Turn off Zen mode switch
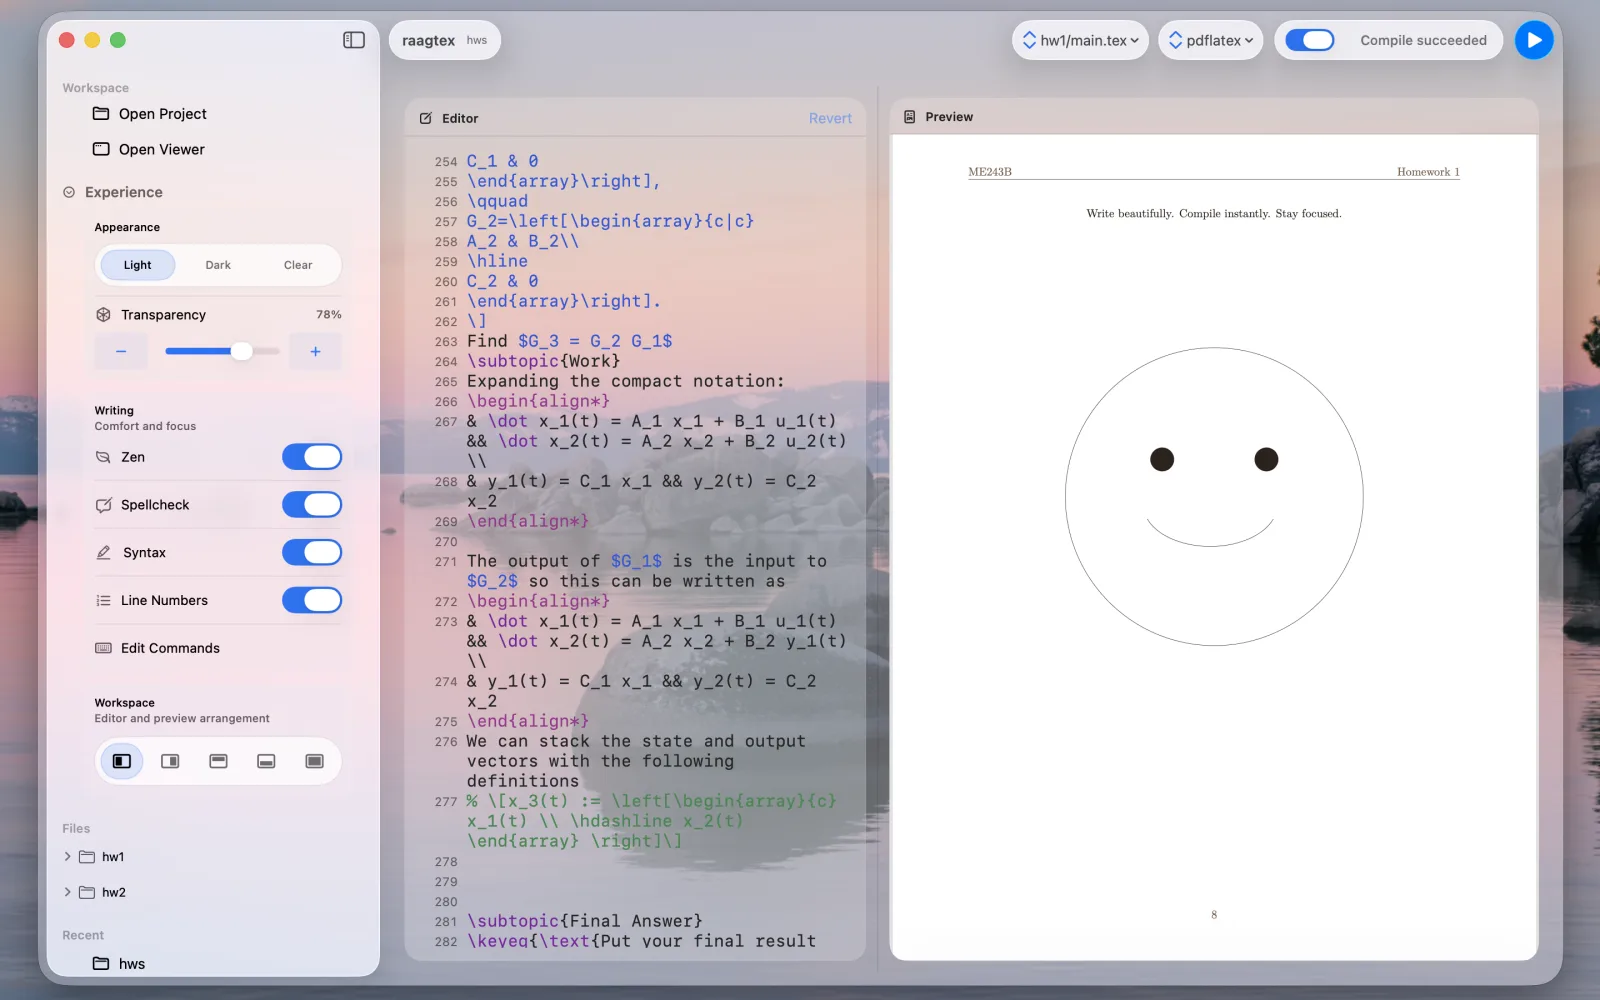Image resolution: width=1600 pixels, height=1000 pixels. (312, 457)
